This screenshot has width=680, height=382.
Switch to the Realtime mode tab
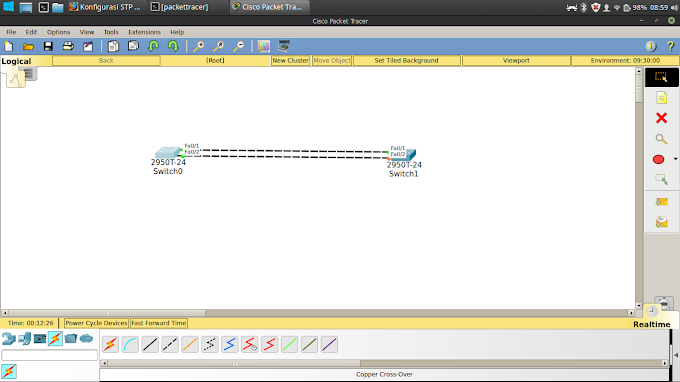coord(651,324)
